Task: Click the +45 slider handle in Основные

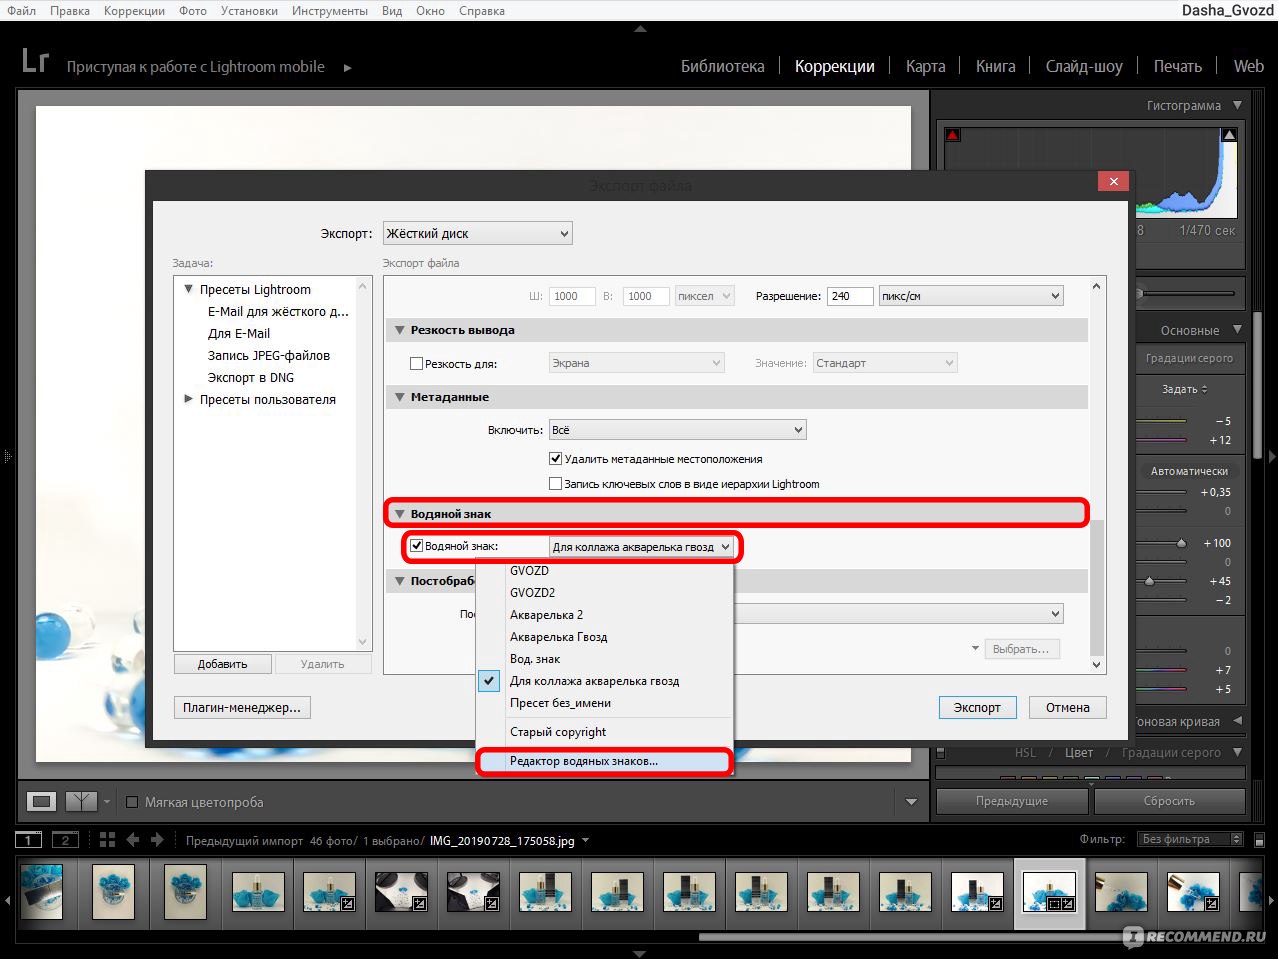Action: coord(1149,581)
